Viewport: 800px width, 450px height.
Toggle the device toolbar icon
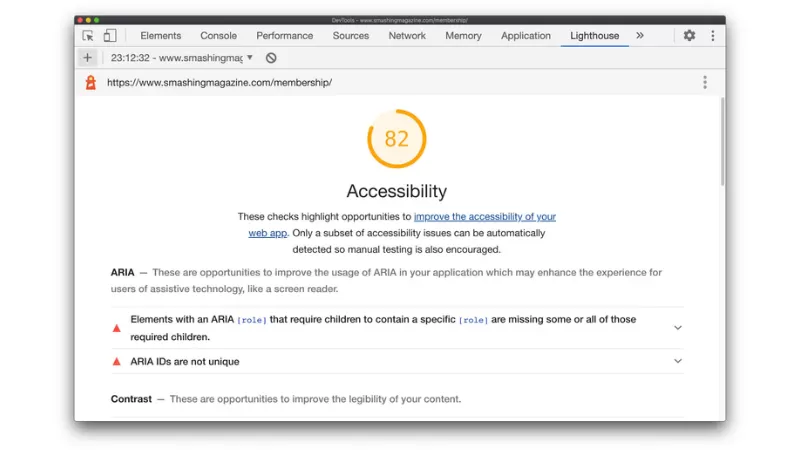[110, 36]
